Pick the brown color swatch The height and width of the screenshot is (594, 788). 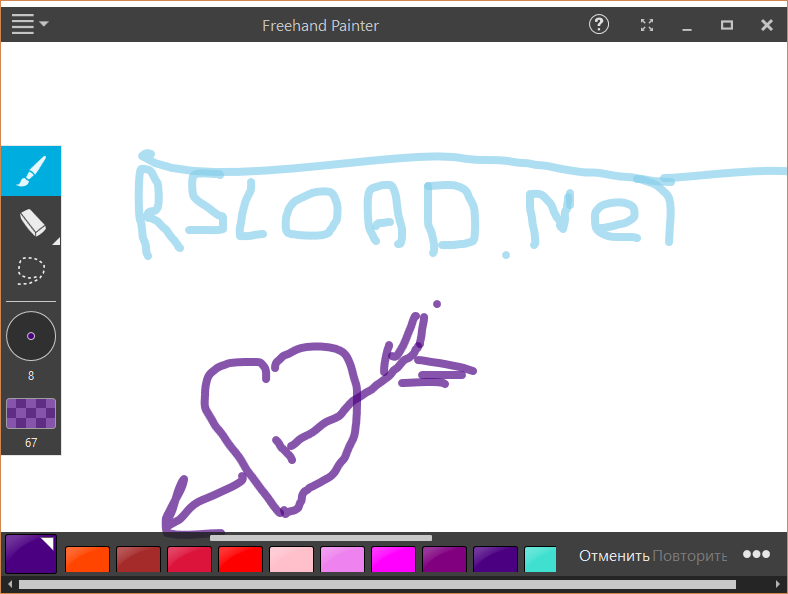tap(138, 559)
